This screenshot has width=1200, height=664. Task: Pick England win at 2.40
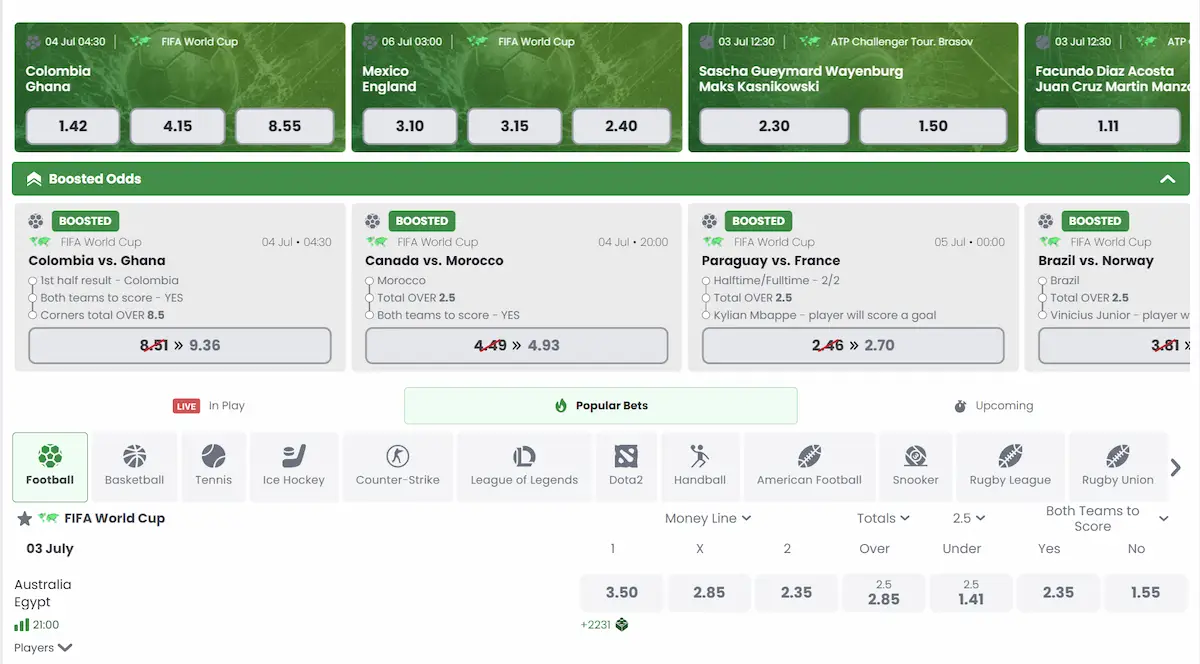621,127
